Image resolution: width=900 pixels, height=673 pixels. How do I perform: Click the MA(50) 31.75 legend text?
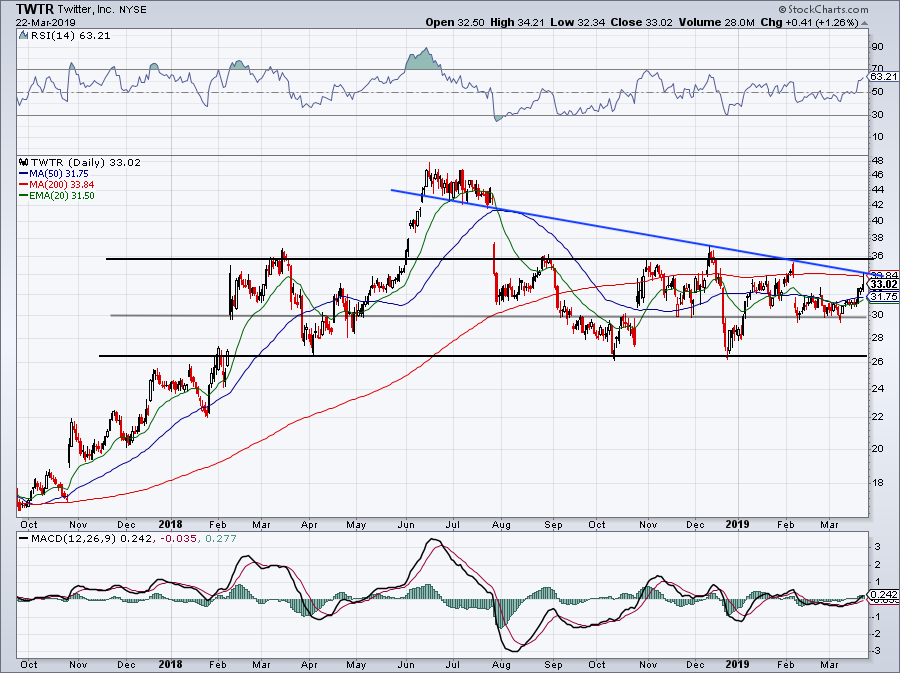coord(59,173)
